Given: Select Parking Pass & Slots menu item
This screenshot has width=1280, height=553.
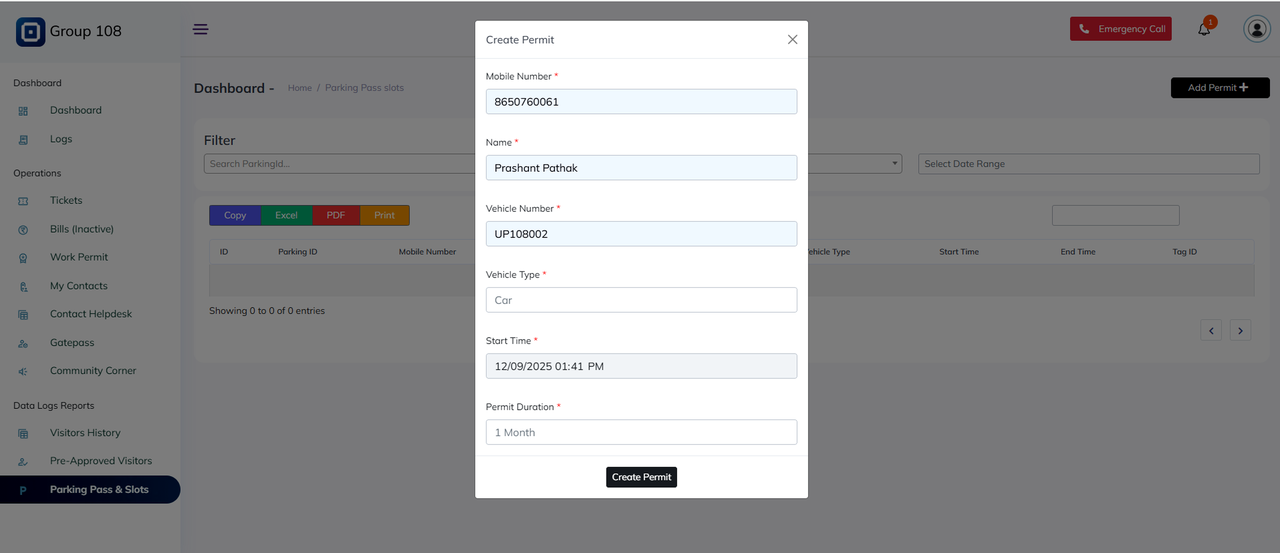Looking at the screenshot, I should (99, 490).
